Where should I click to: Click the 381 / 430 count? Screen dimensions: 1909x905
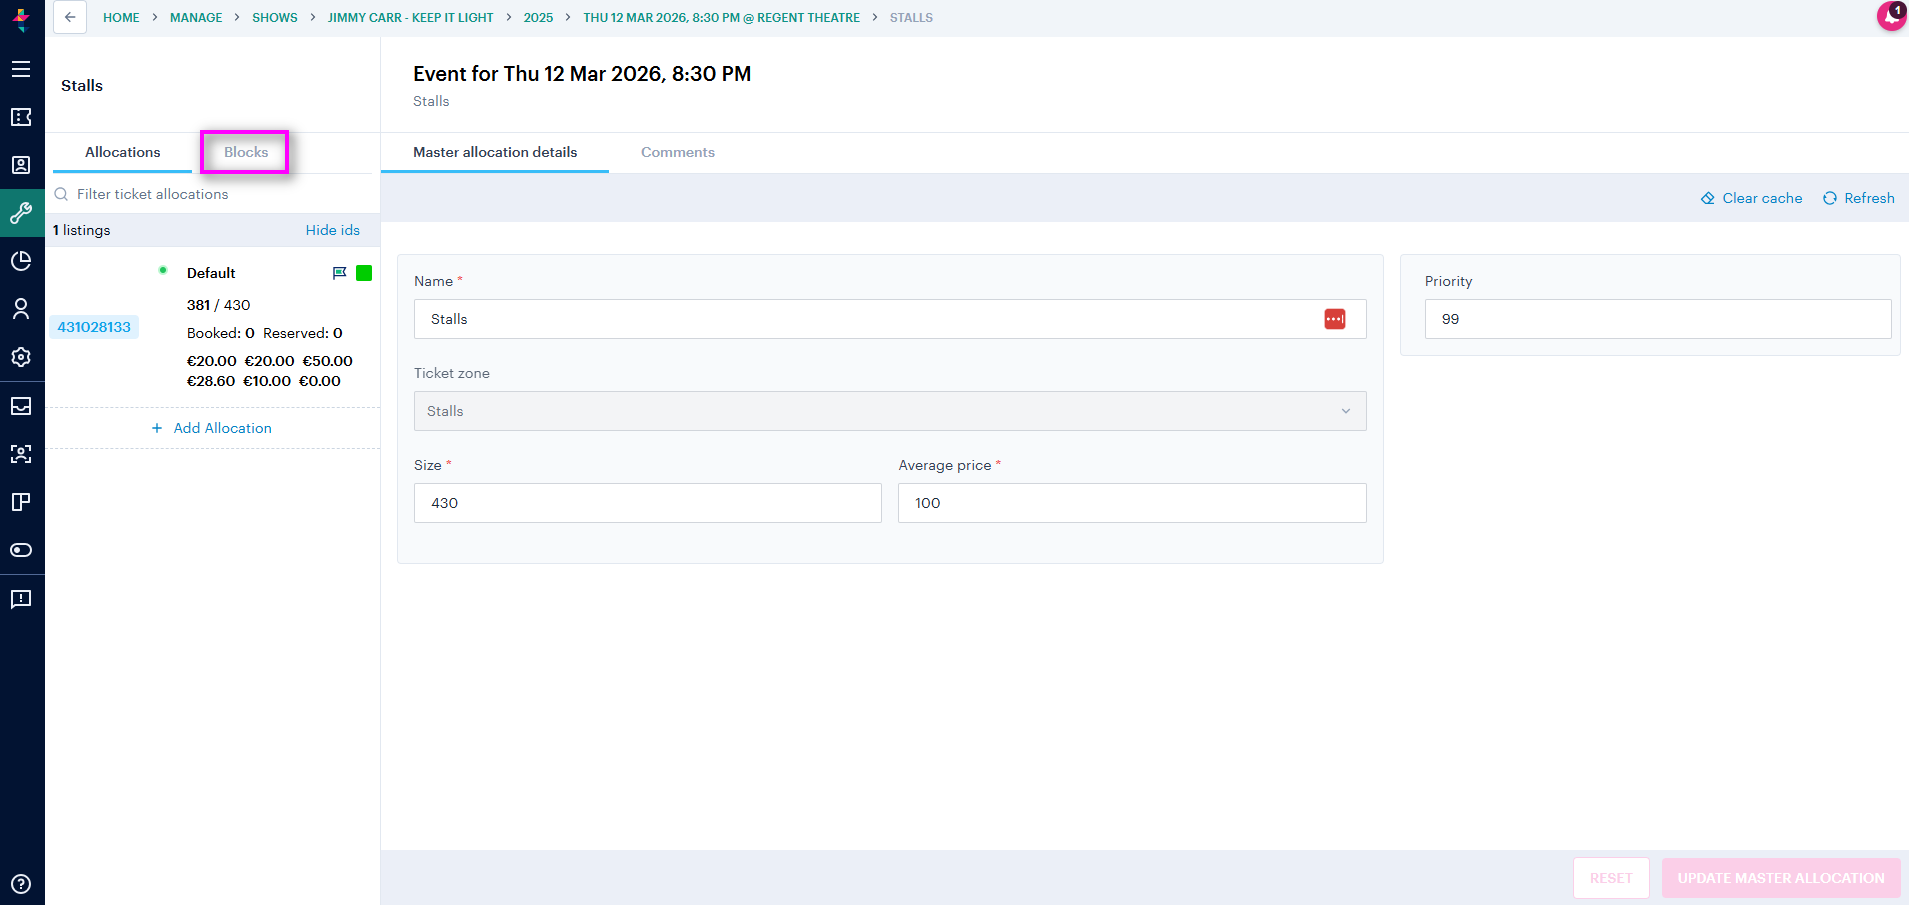click(x=219, y=305)
